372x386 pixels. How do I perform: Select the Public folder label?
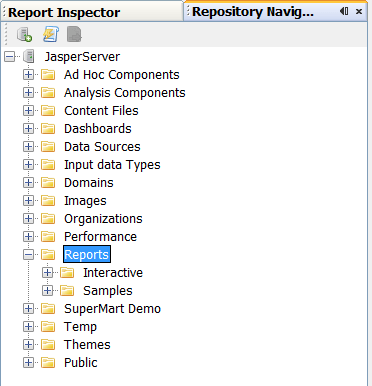point(81,363)
